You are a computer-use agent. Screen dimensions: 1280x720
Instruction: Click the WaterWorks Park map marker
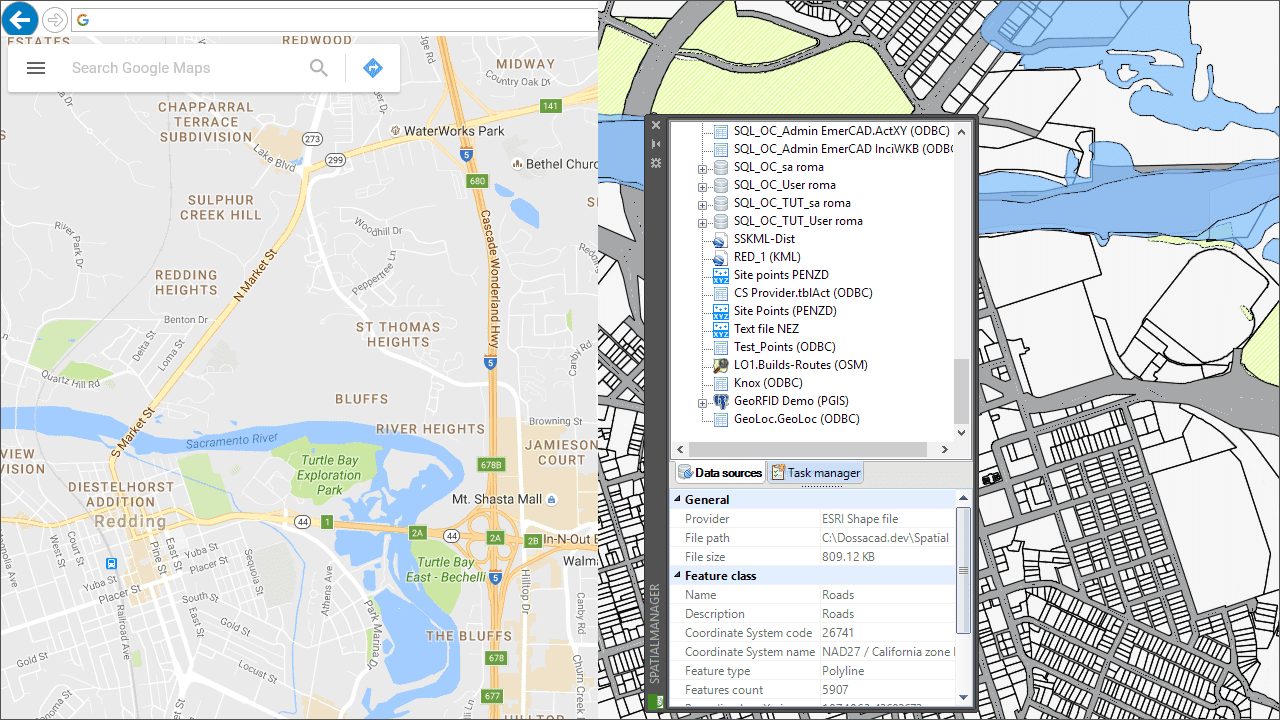396,131
